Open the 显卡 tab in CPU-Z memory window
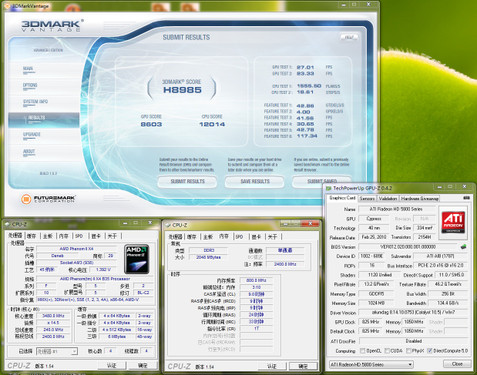Image resolution: width=477 pixels, height=375 pixels. click(x=256, y=237)
